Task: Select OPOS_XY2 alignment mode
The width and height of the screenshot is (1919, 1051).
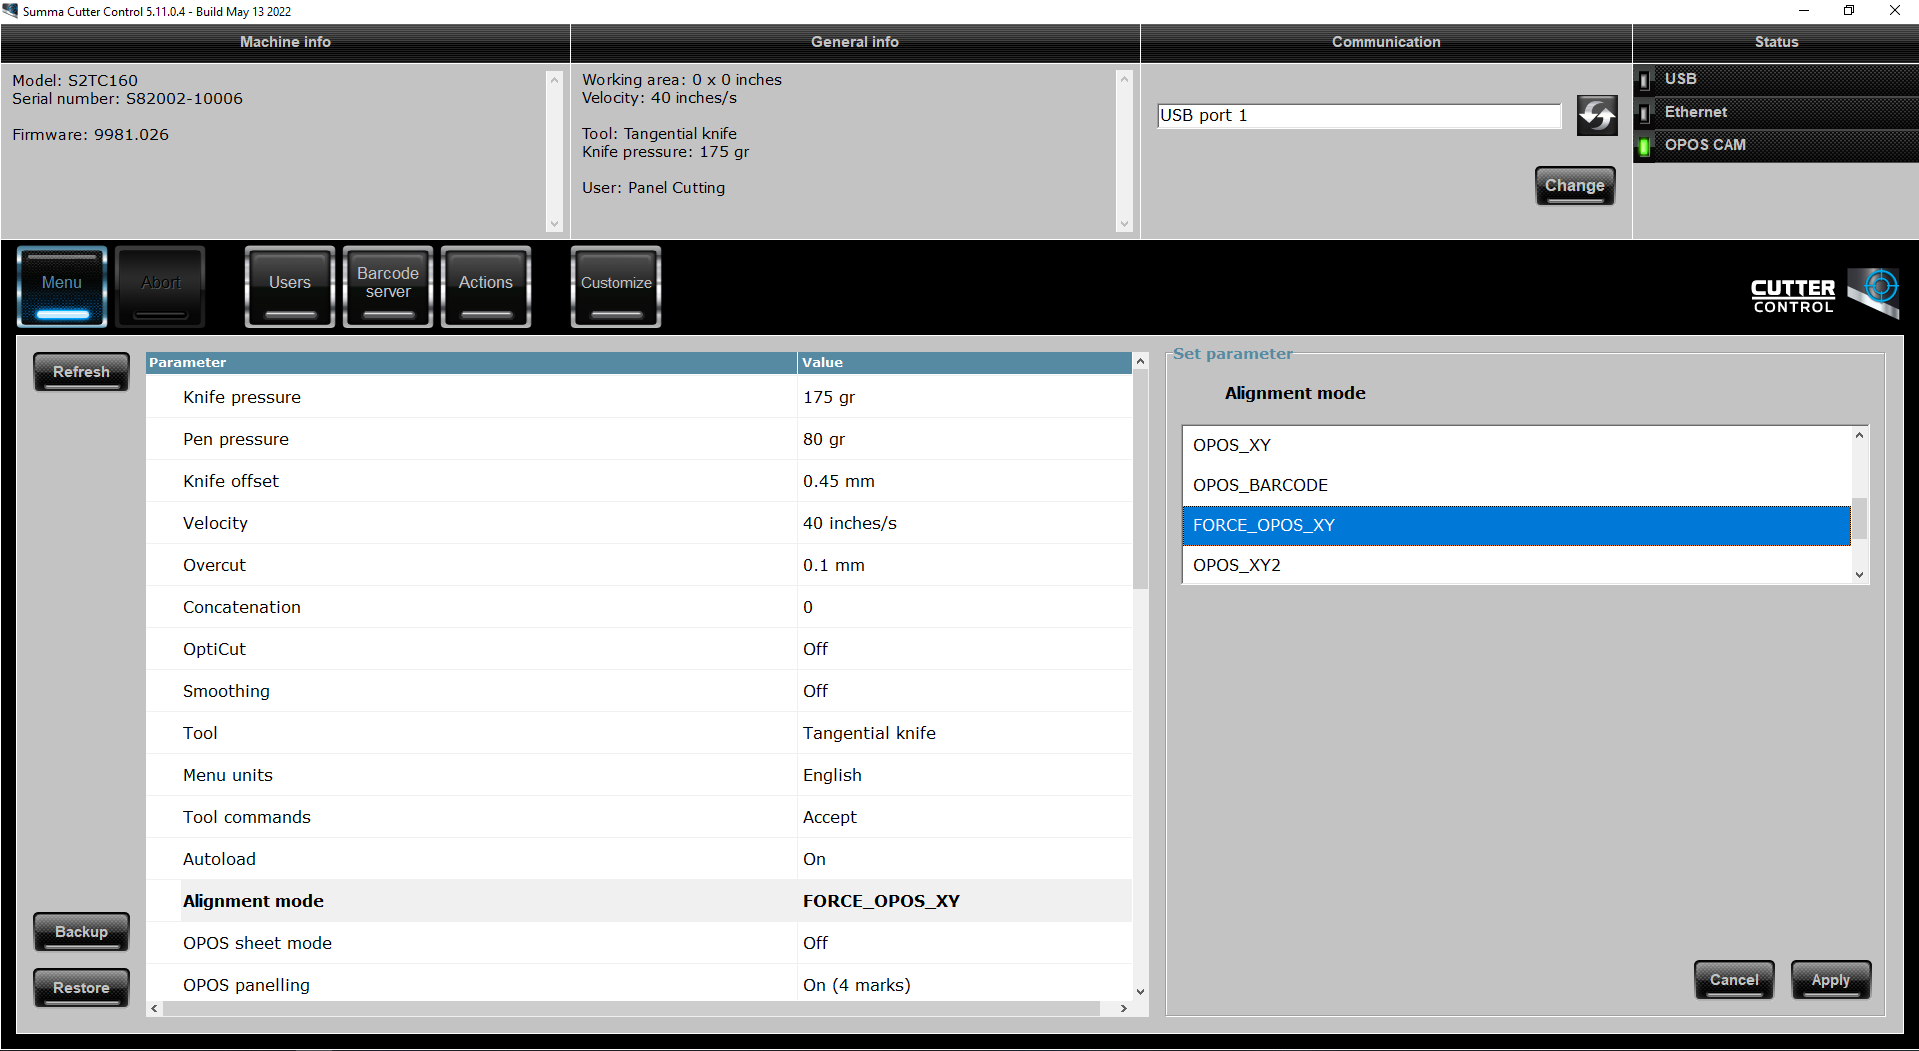Action: coord(1516,565)
